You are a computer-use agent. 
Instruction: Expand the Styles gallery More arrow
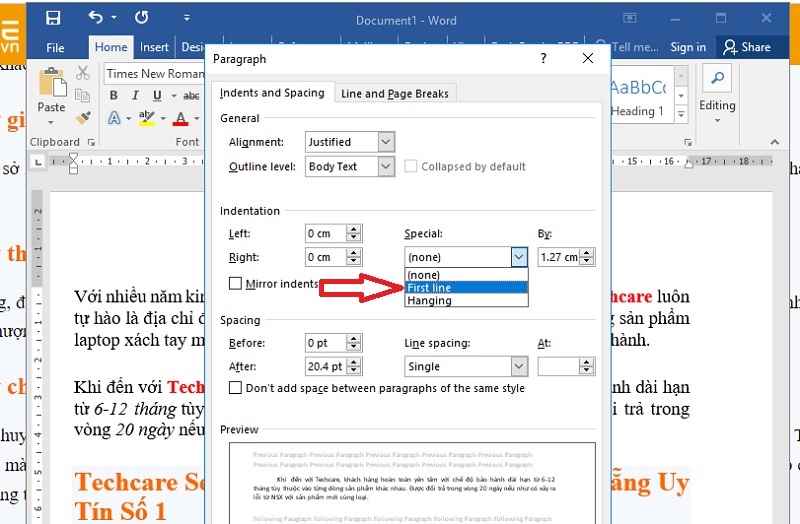pyautogui.click(x=681, y=114)
